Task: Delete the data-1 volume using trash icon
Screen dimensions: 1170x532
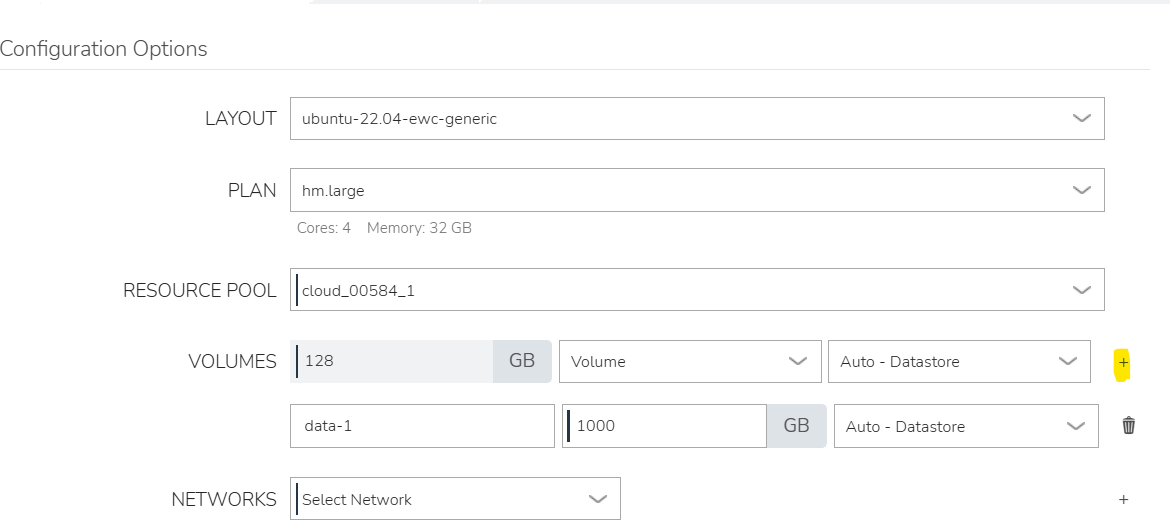Action: click(1128, 426)
